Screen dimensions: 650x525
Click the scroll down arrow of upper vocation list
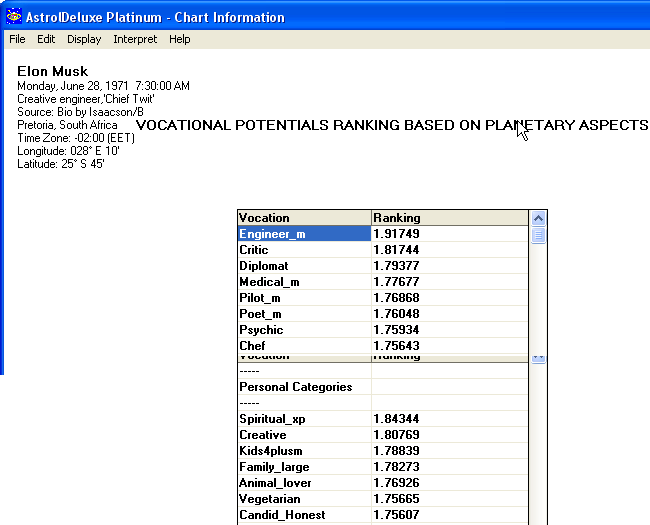coord(538,358)
